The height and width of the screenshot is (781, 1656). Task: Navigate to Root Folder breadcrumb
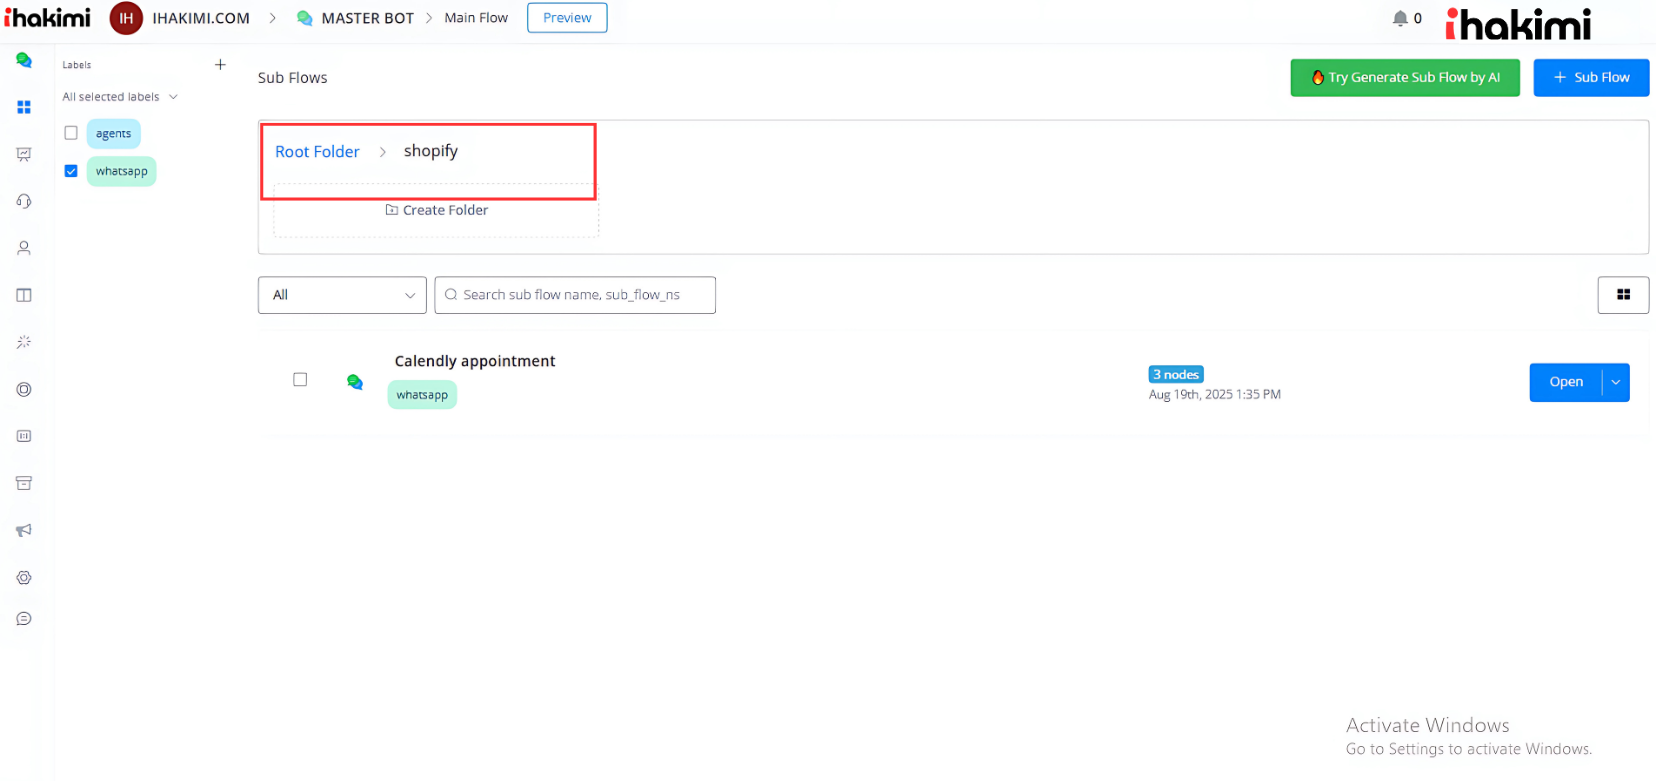[317, 152]
